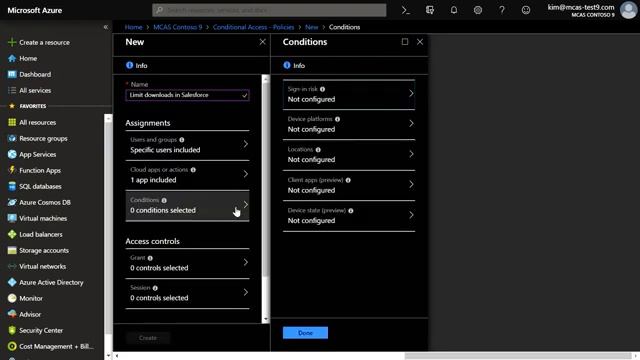Viewport: 640px width, 360px height.
Task: Click the Load balancers icon
Action: [x=12, y=234]
